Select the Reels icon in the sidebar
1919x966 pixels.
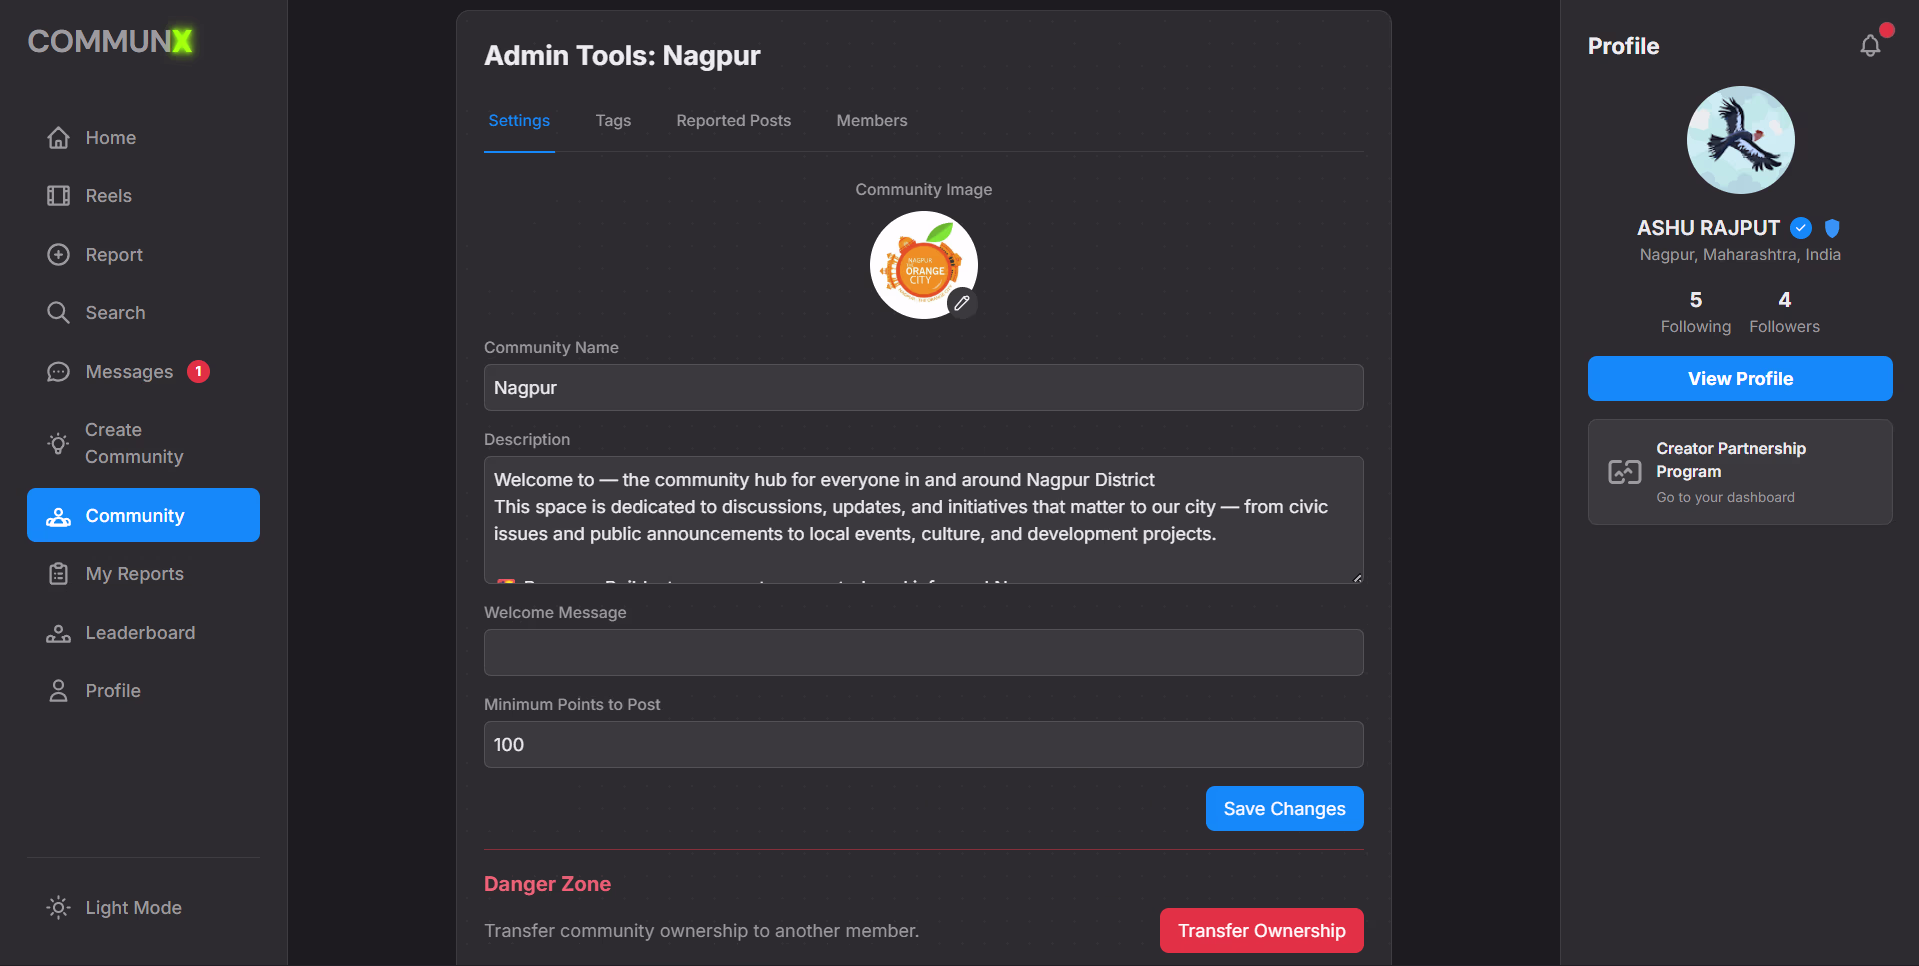pyautogui.click(x=59, y=195)
